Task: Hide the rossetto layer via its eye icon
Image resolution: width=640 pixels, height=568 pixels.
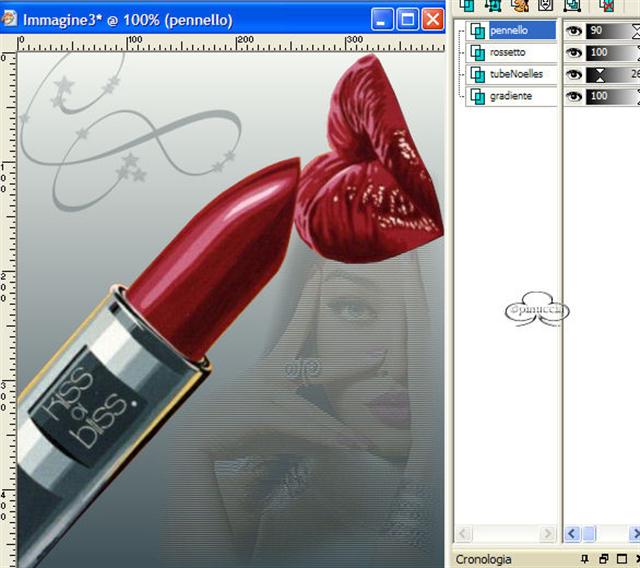Action: [574, 53]
